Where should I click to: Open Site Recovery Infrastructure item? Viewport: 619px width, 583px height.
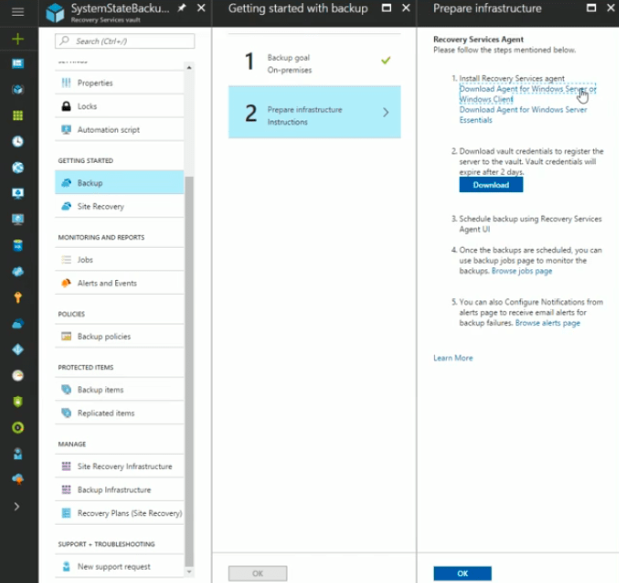[119, 466]
